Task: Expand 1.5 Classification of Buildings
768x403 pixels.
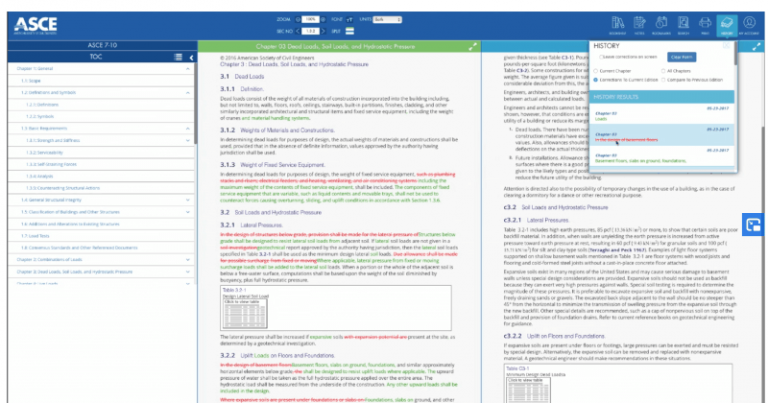Action: 188,212
